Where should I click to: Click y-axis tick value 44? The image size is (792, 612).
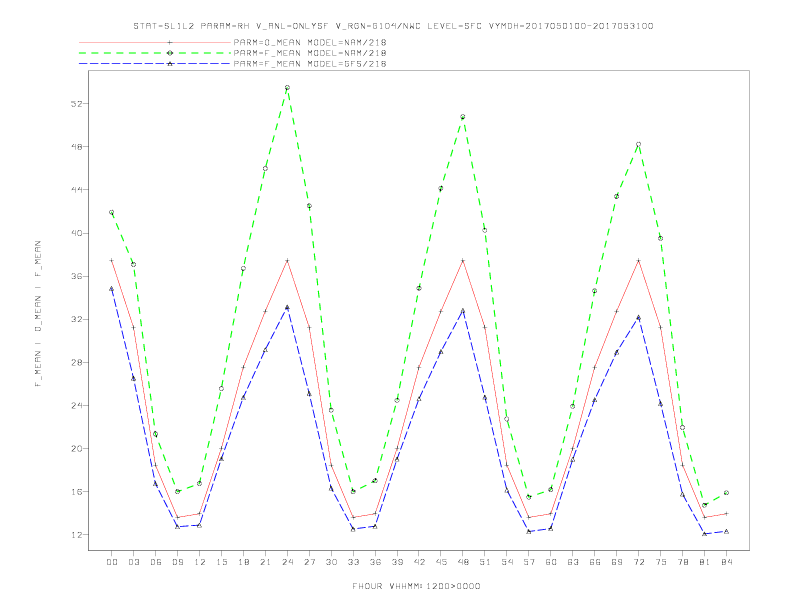77,190
